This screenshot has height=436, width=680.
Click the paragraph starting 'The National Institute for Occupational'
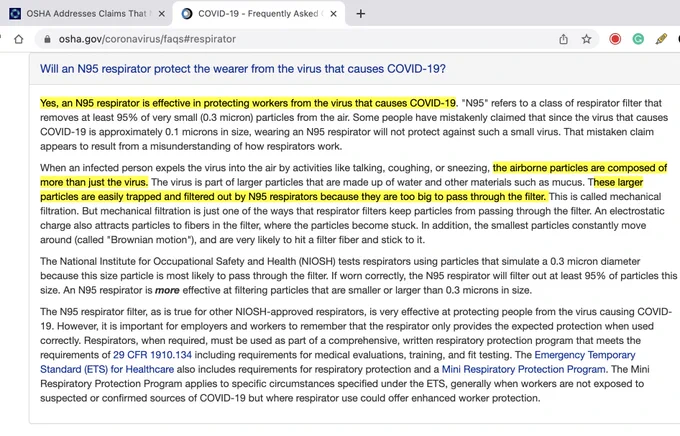tap(358, 275)
